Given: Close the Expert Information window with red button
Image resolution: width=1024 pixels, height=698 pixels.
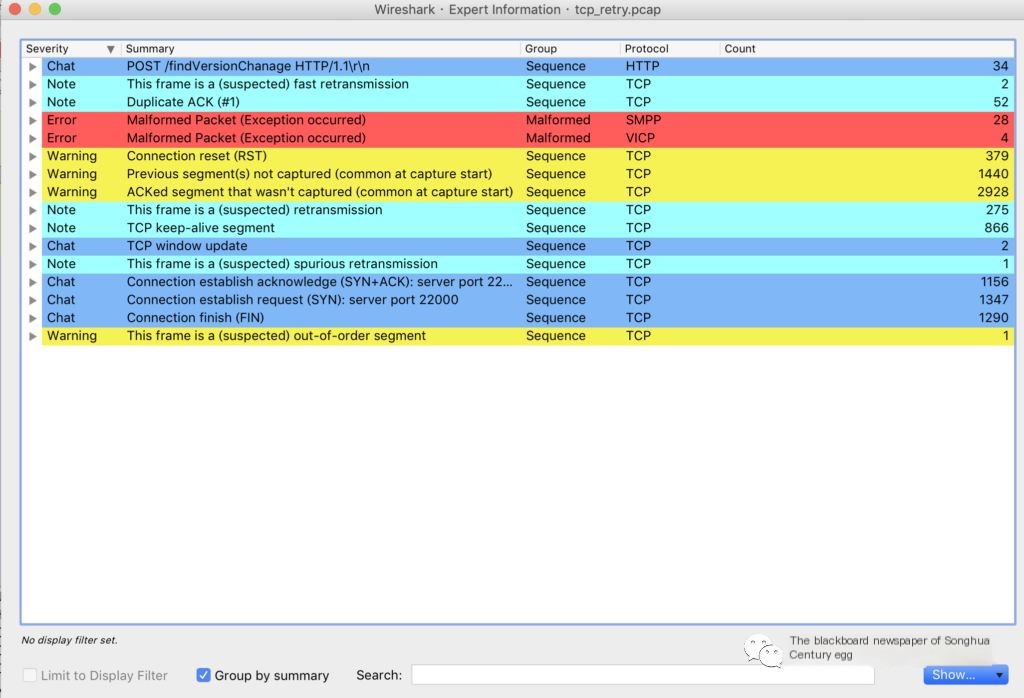Looking at the screenshot, I should pos(14,9).
